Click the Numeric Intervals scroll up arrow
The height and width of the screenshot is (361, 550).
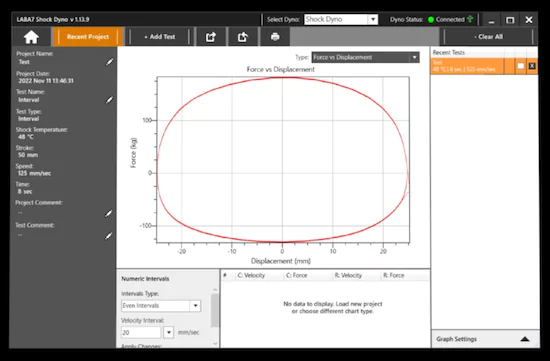coord(215,289)
